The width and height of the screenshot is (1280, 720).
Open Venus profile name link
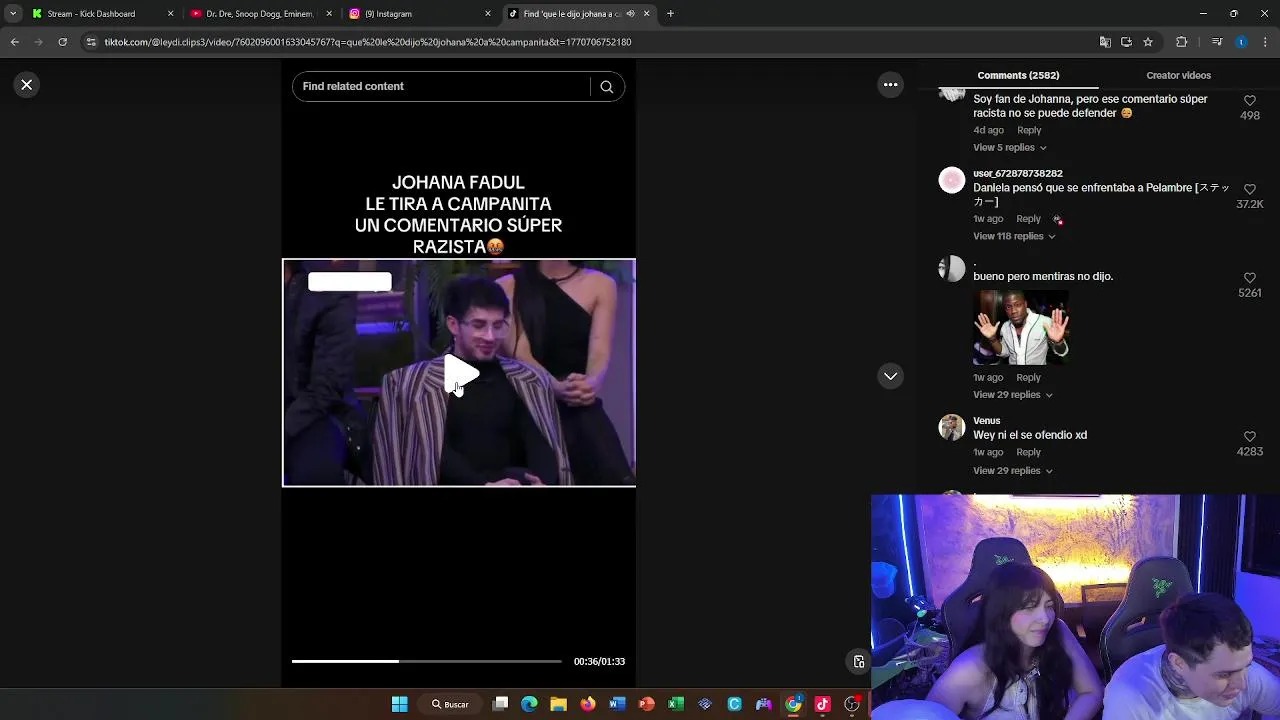(986, 421)
